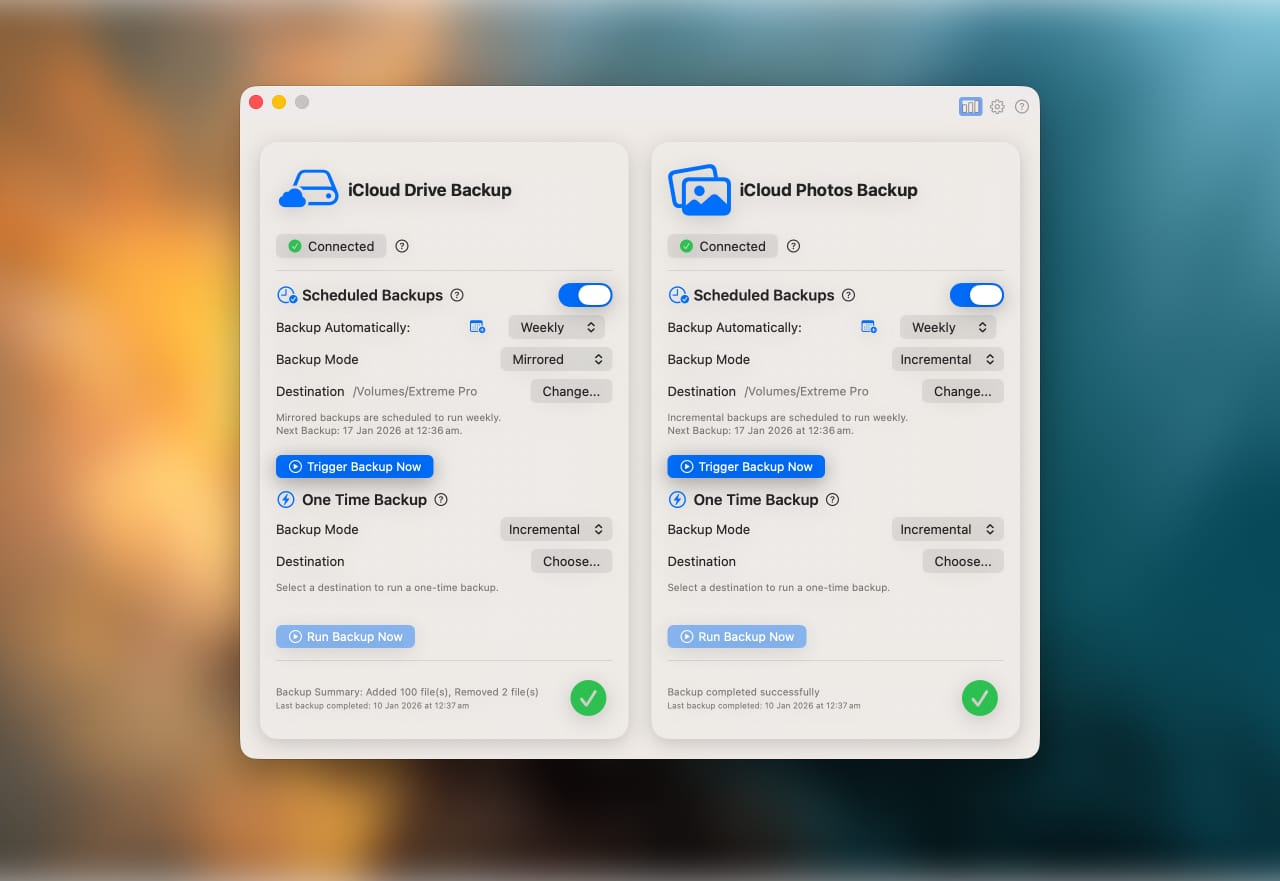The image size is (1280, 881).
Task: Click Drive panel 'Select a destination' hint
Action: pos(387,587)
